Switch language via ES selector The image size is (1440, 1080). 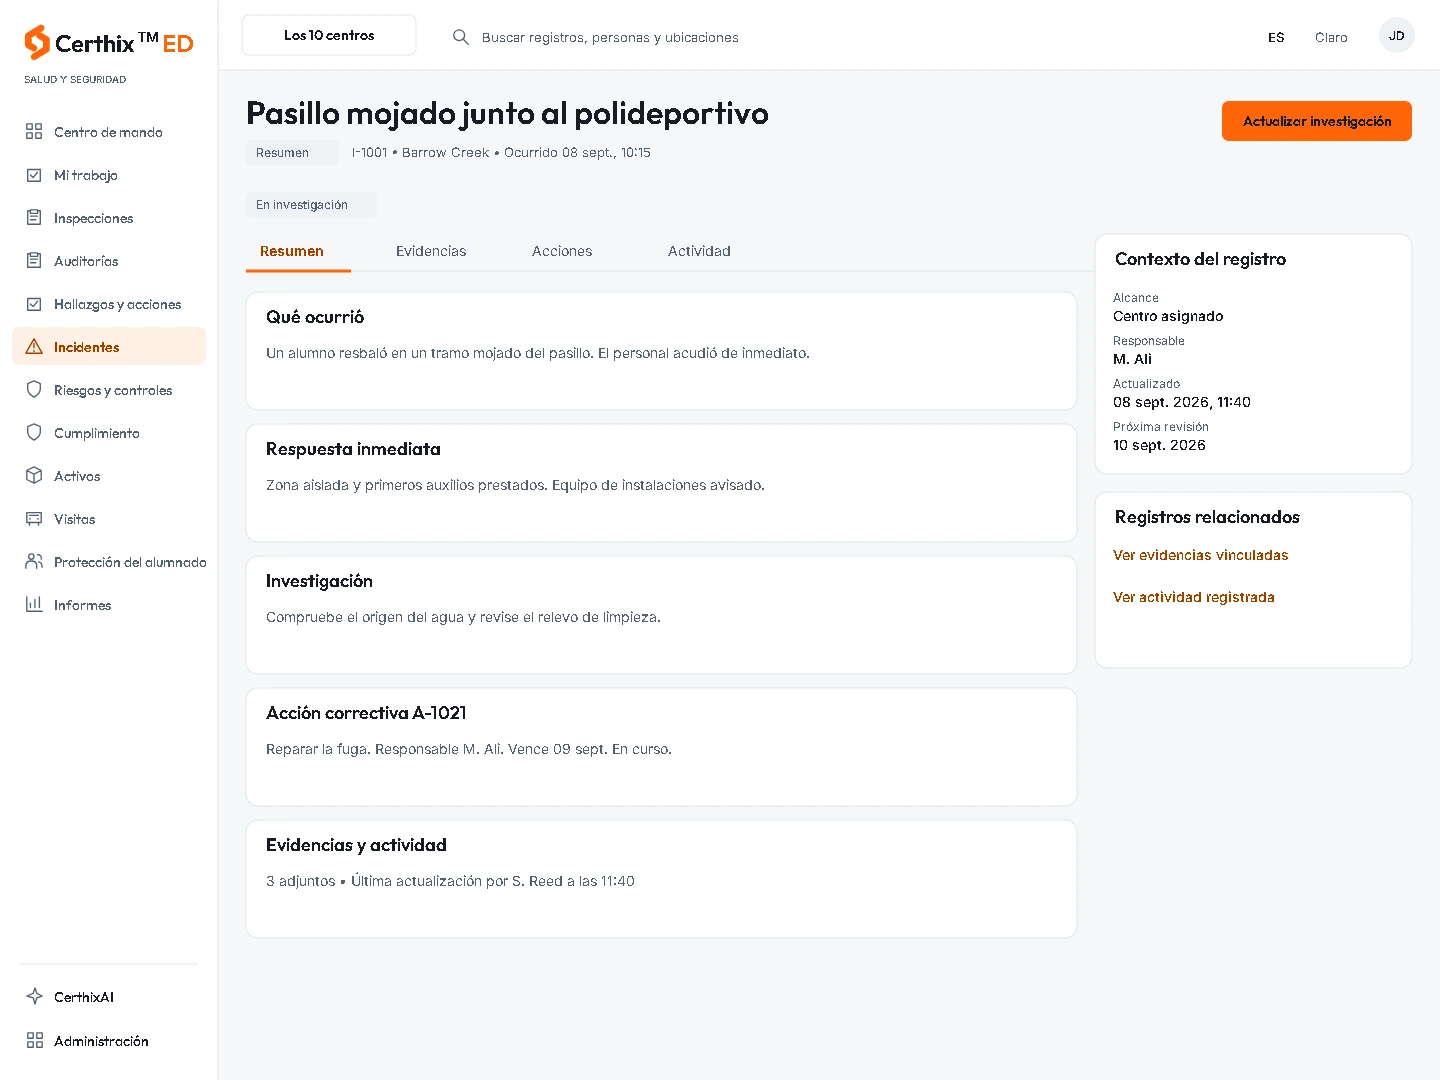pyautogui.click(x=1276, y=37)
